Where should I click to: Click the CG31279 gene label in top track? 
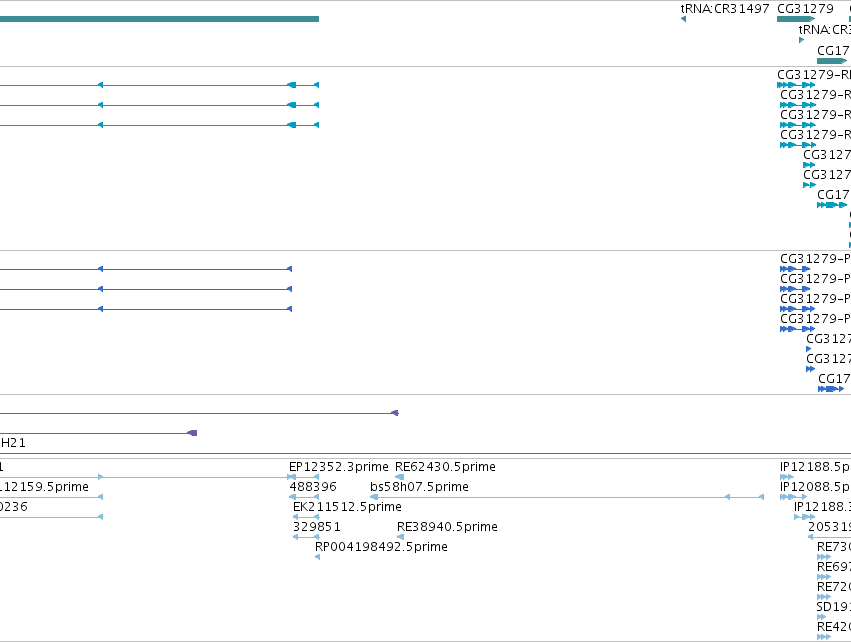tap(805, 9)
